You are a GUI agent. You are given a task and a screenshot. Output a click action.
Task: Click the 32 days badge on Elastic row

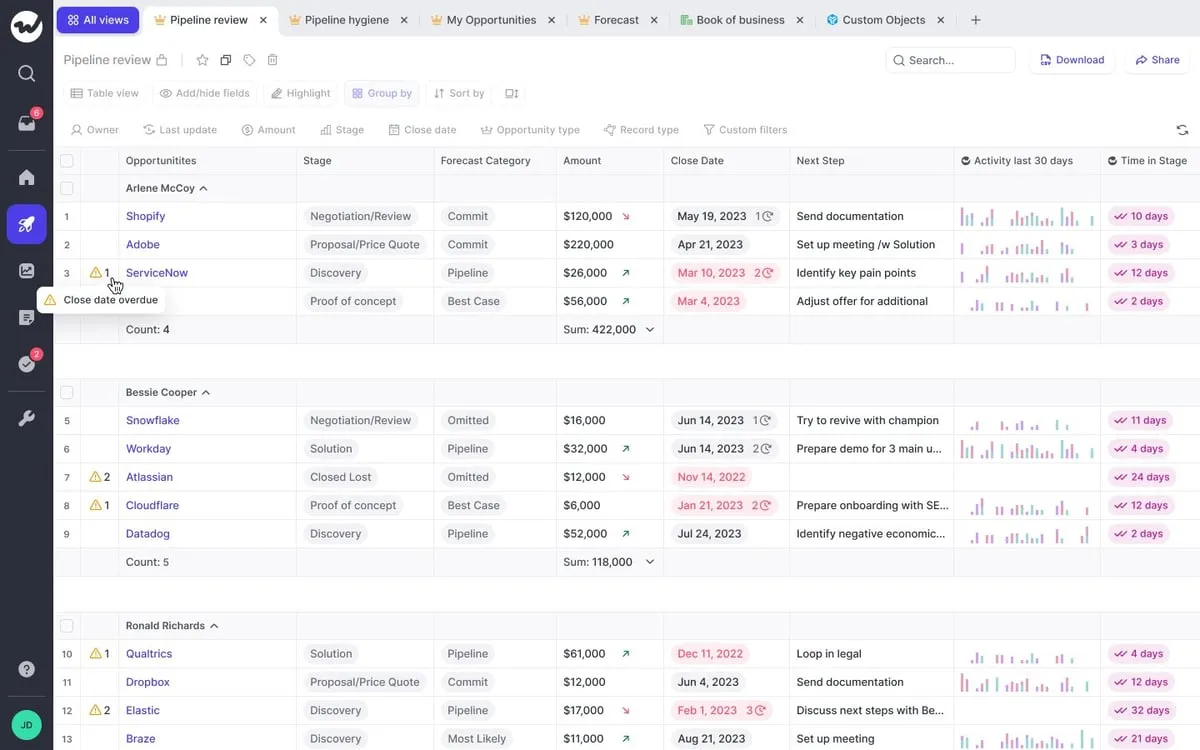pyautogui.click(x=1140, y=711)
